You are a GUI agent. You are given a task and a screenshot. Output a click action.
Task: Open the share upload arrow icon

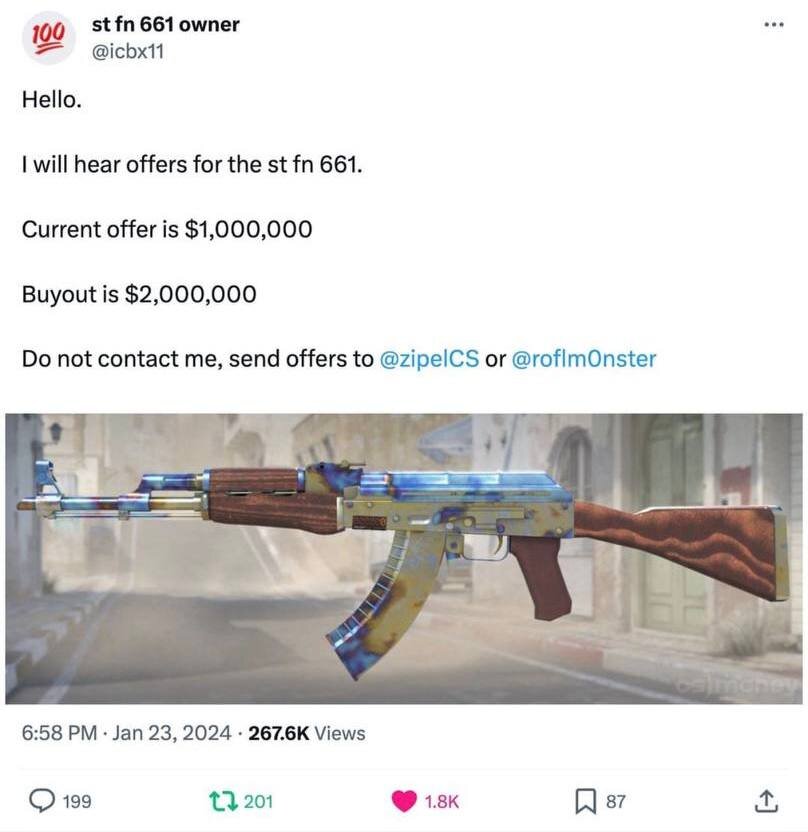pyautogui.click(x=766, y=801)
